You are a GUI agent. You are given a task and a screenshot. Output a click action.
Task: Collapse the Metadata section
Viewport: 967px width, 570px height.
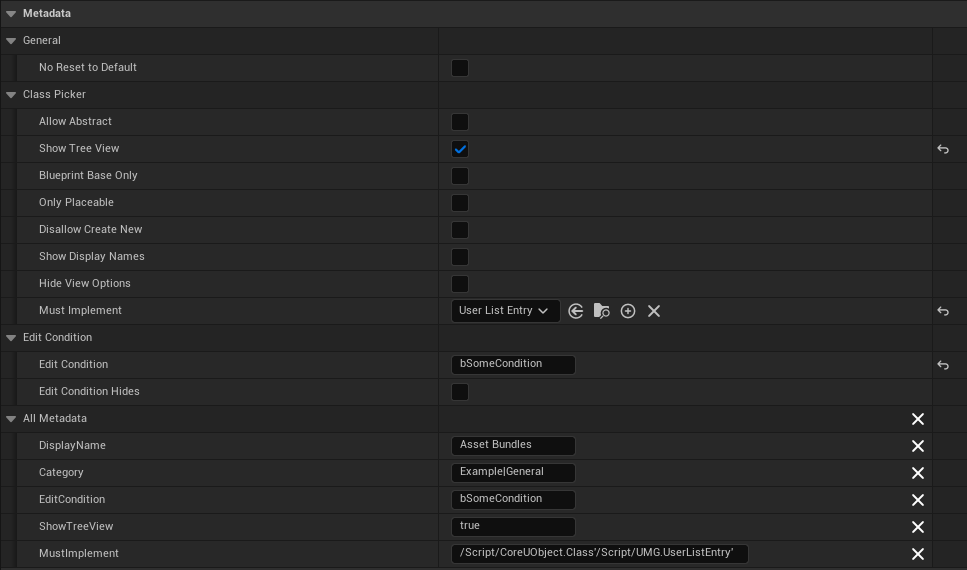[x=11, y=14]
